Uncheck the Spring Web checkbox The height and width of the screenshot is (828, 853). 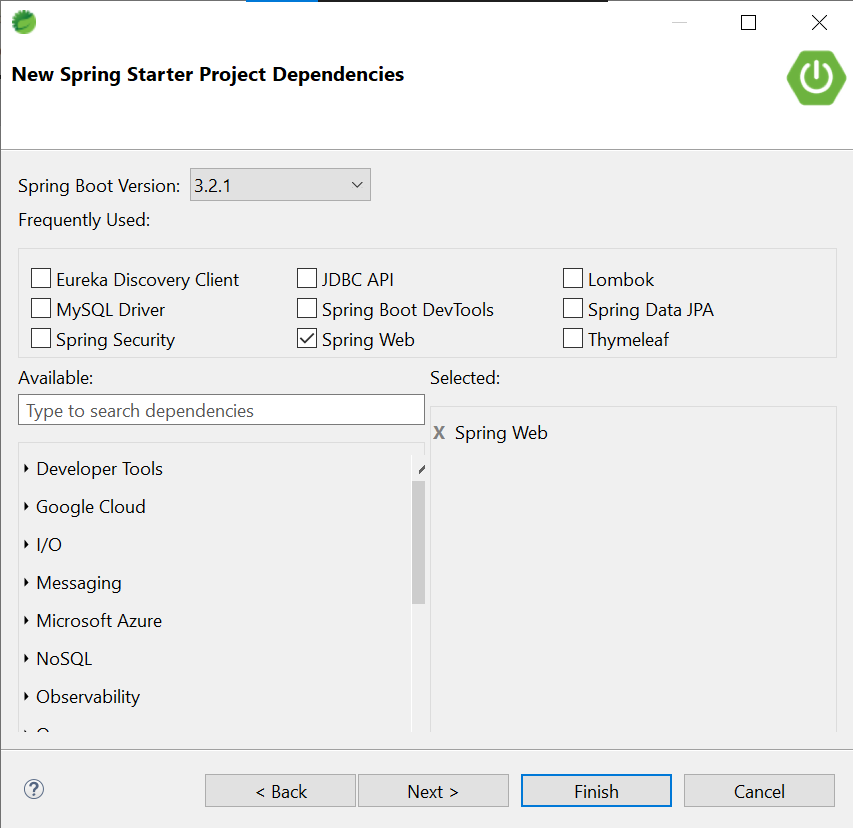click(307, 338)
